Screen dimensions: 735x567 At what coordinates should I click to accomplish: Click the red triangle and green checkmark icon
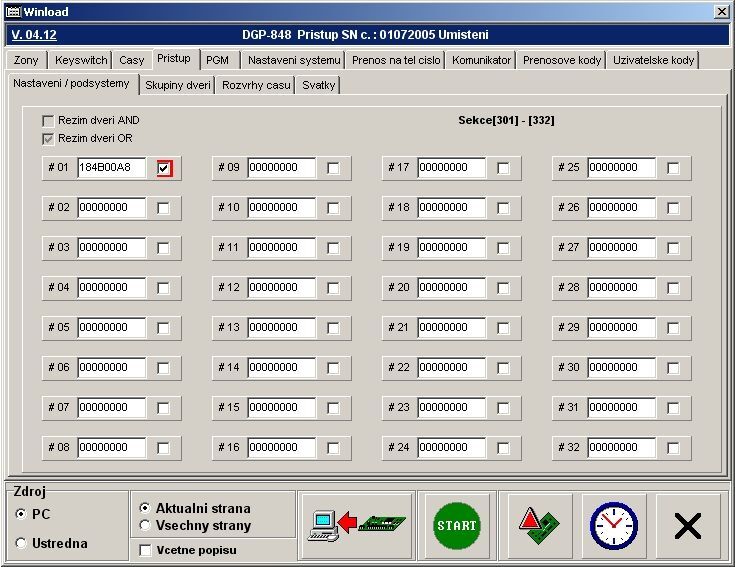(x=538, y=525)
